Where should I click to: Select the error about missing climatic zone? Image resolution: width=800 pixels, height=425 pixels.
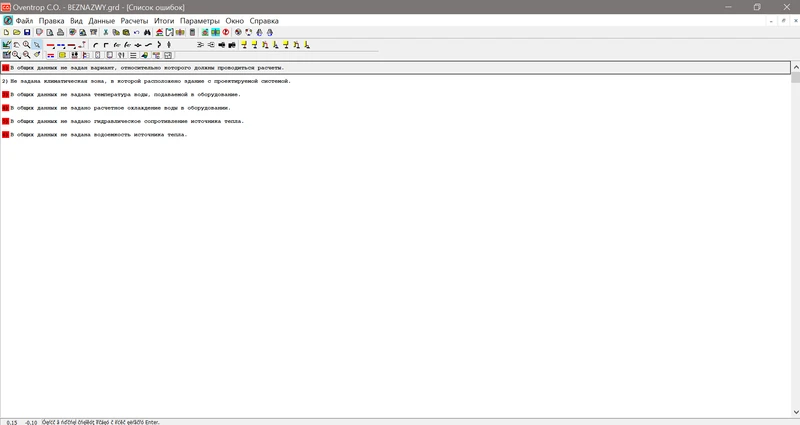148,81
